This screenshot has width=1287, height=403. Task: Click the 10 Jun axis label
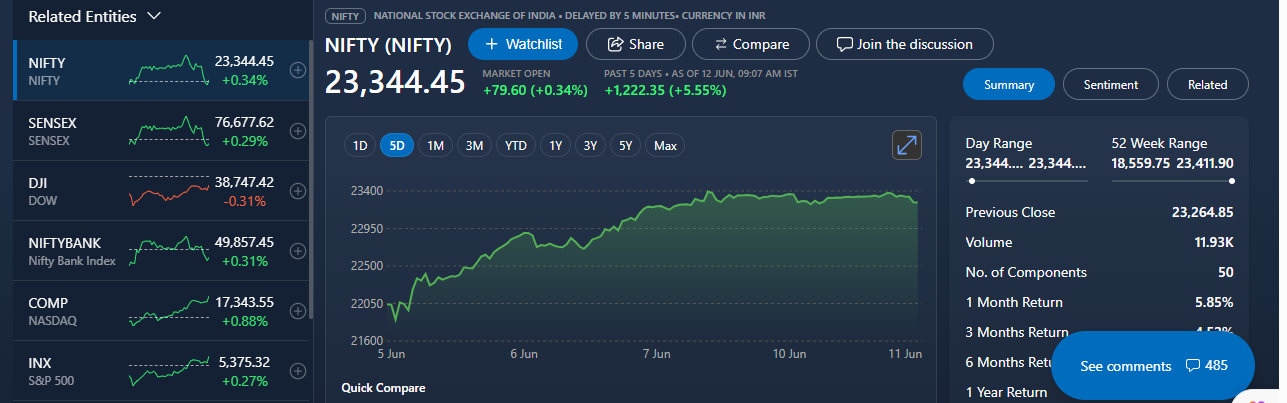[x=790, y=354]
